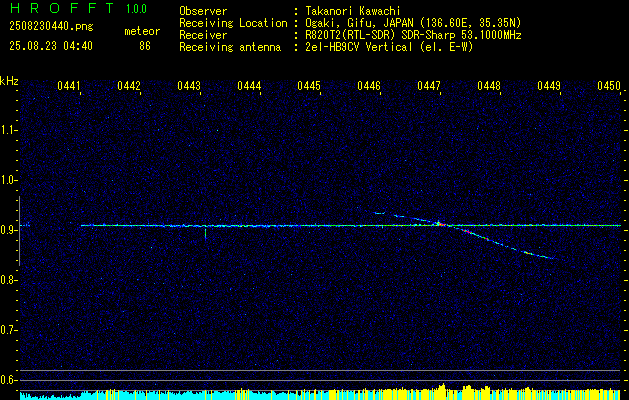Image resolution: width=629 pixels, height=400 pixels.
Task: Click time marker 0448
Action: pos(489,86)
